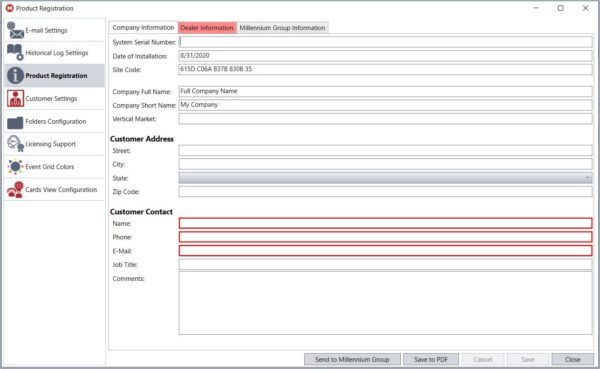Click the Company Full Name field
The width and height of the screenshot is (600, 369).
385,91
